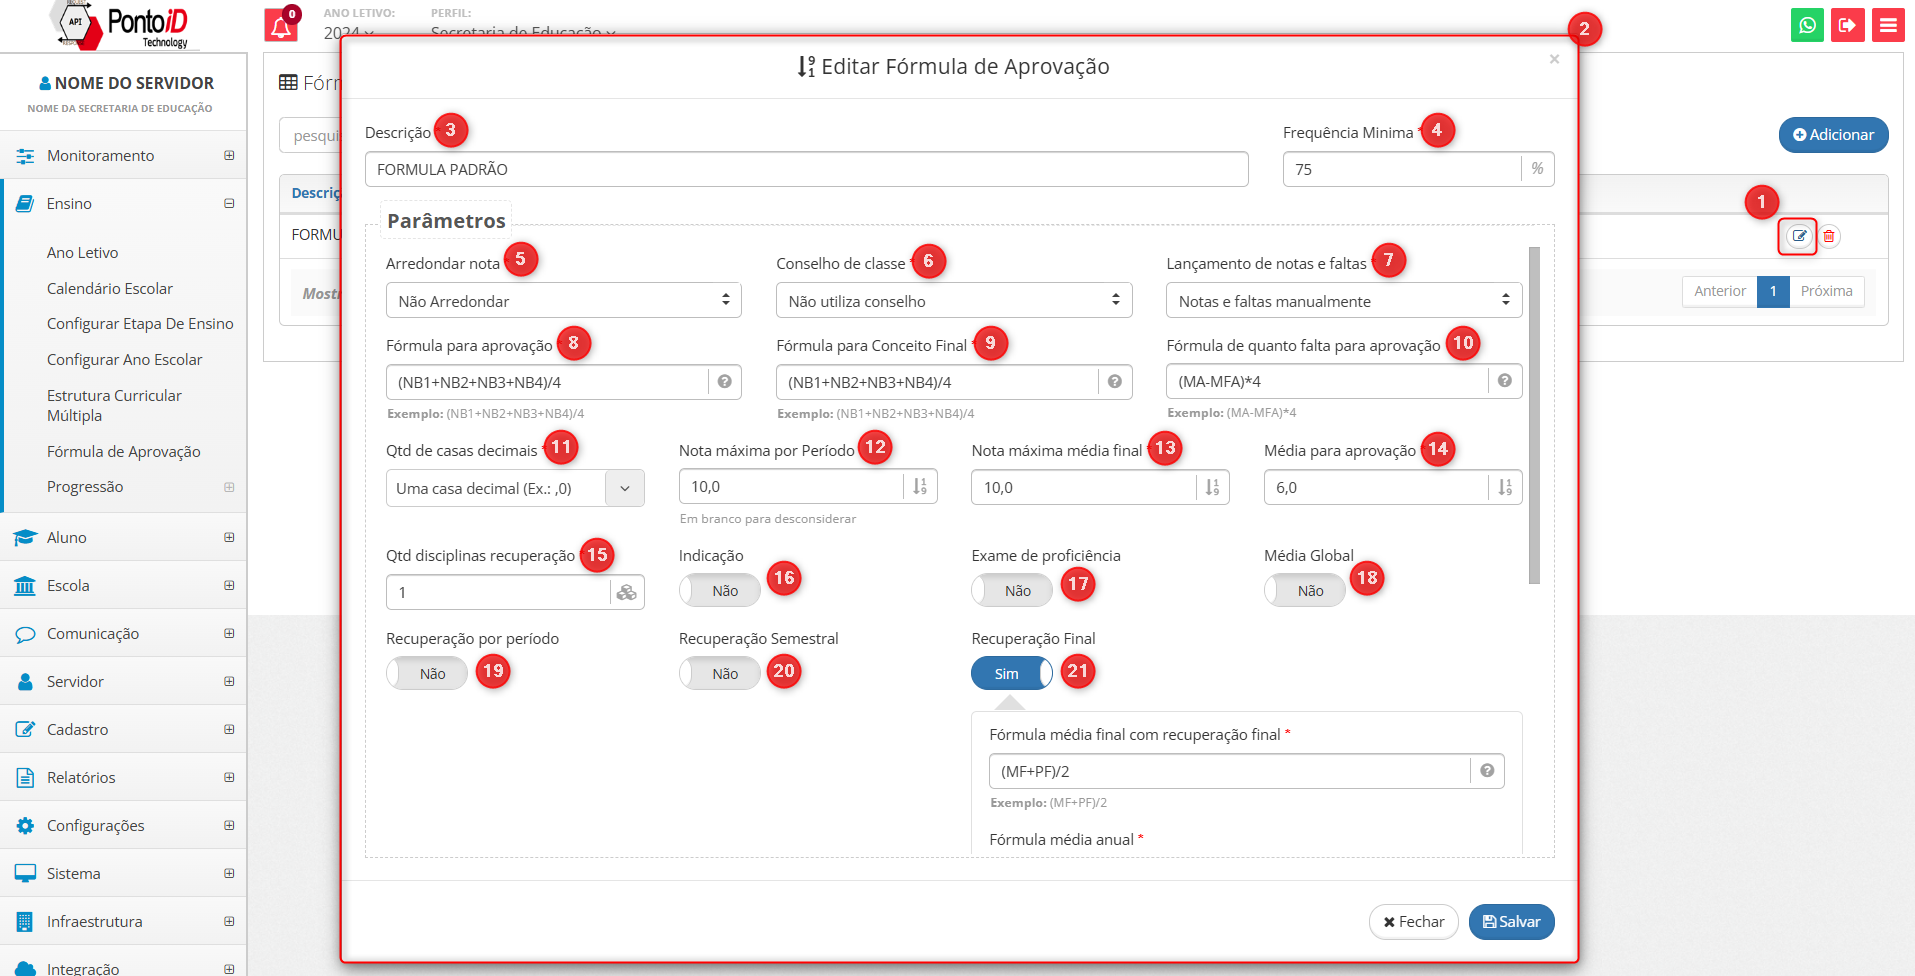Image resolution: width=1915 pixels, height=976 pixels.
Task: Click help icon beside Fórmula para Conceito Final
Action: point(1114,382)
